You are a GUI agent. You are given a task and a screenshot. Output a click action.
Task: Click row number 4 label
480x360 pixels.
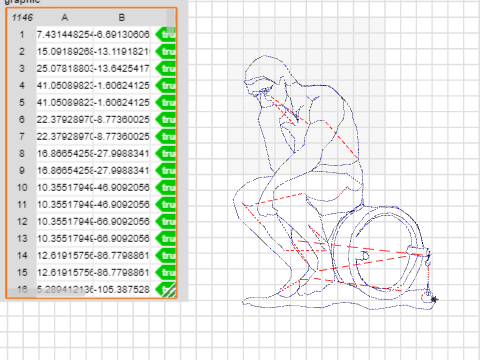[22, 85]
